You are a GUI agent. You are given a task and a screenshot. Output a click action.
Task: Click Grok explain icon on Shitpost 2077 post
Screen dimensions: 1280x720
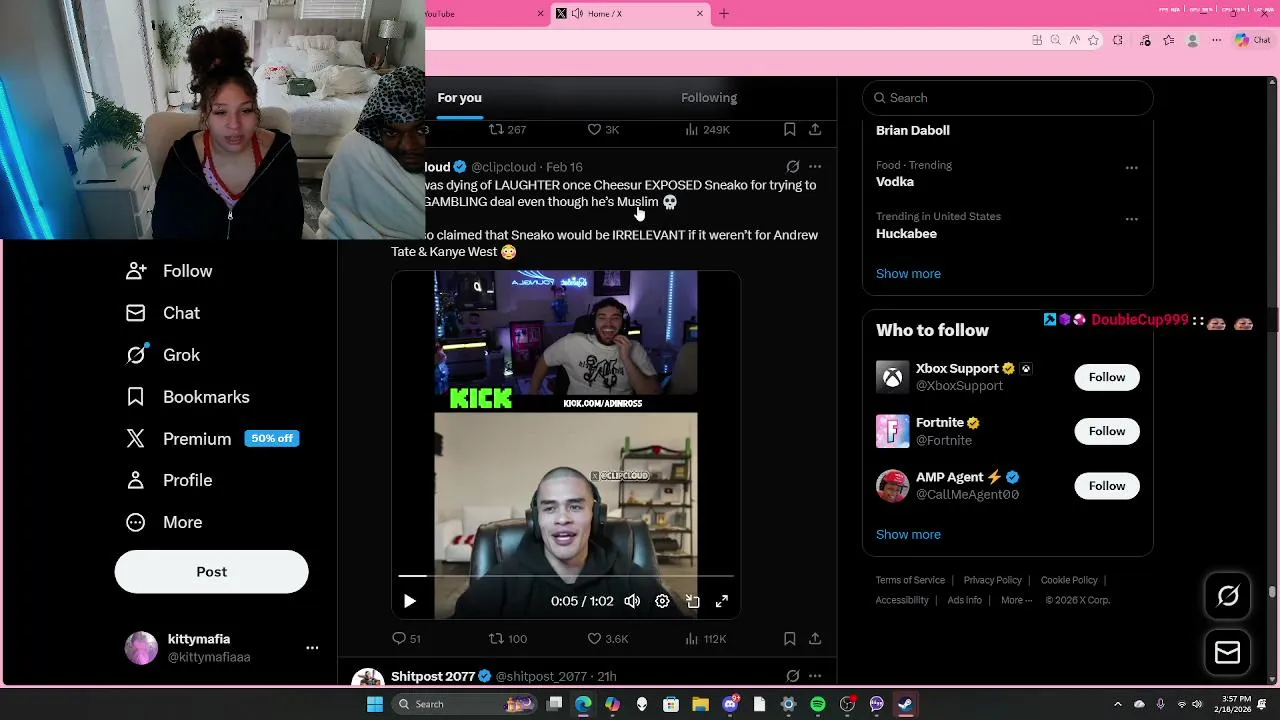coord(792,676)
